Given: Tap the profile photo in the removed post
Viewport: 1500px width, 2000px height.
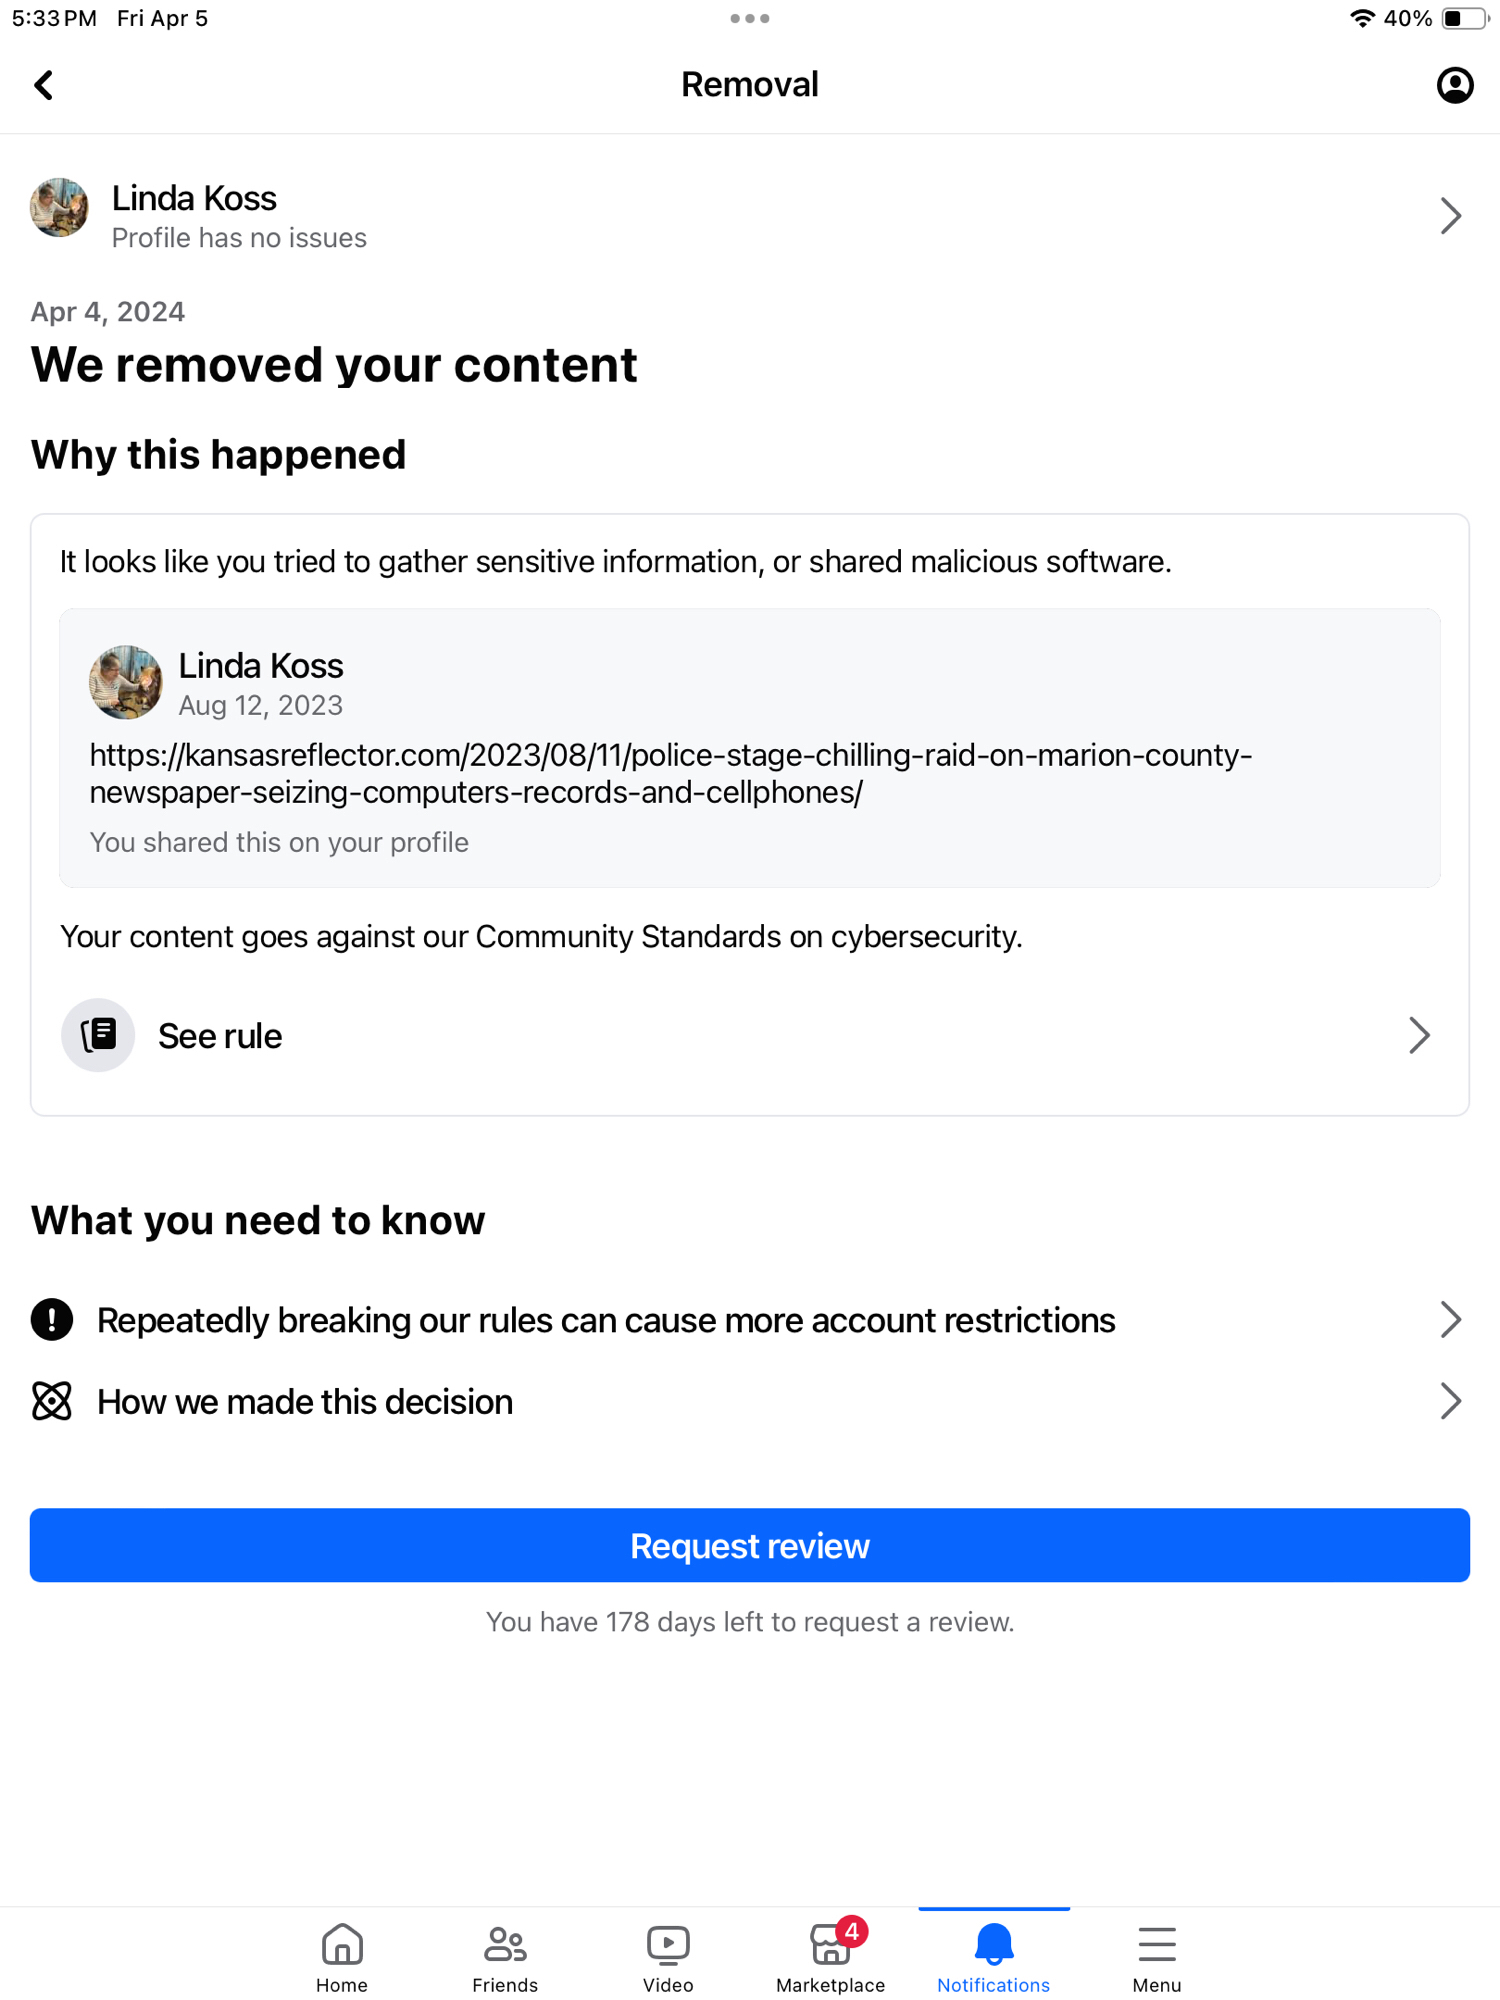Looking at the screenshot, I should click(125, 682).
